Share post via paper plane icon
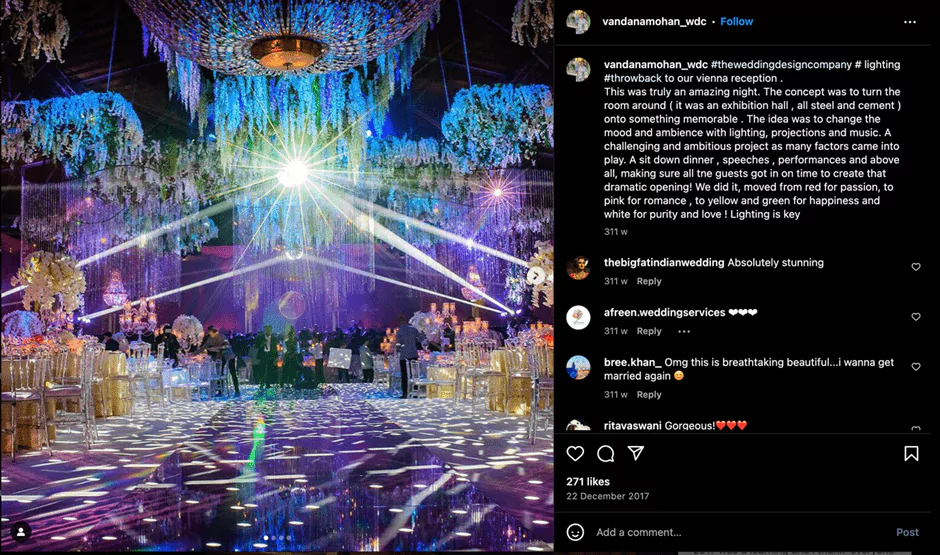The height and width of the screenshot is (555, 940). [x=635, y=453]
